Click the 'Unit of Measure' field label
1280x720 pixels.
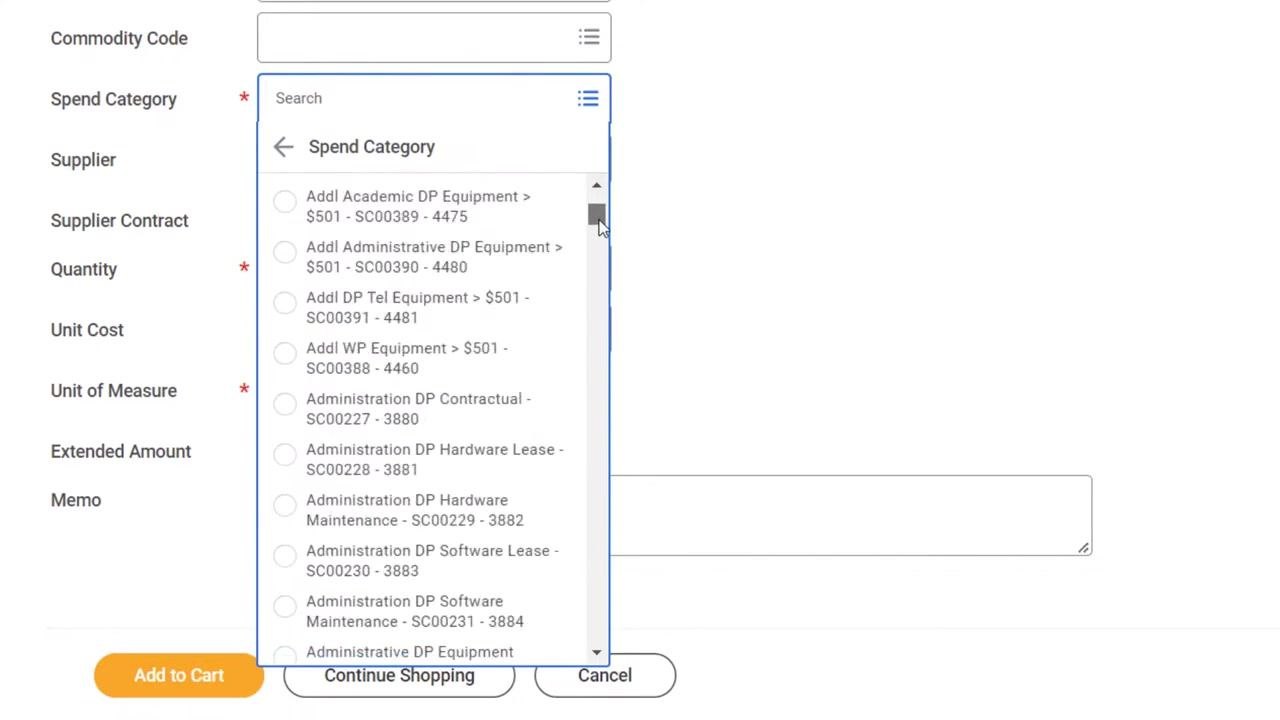click(114, 391)
